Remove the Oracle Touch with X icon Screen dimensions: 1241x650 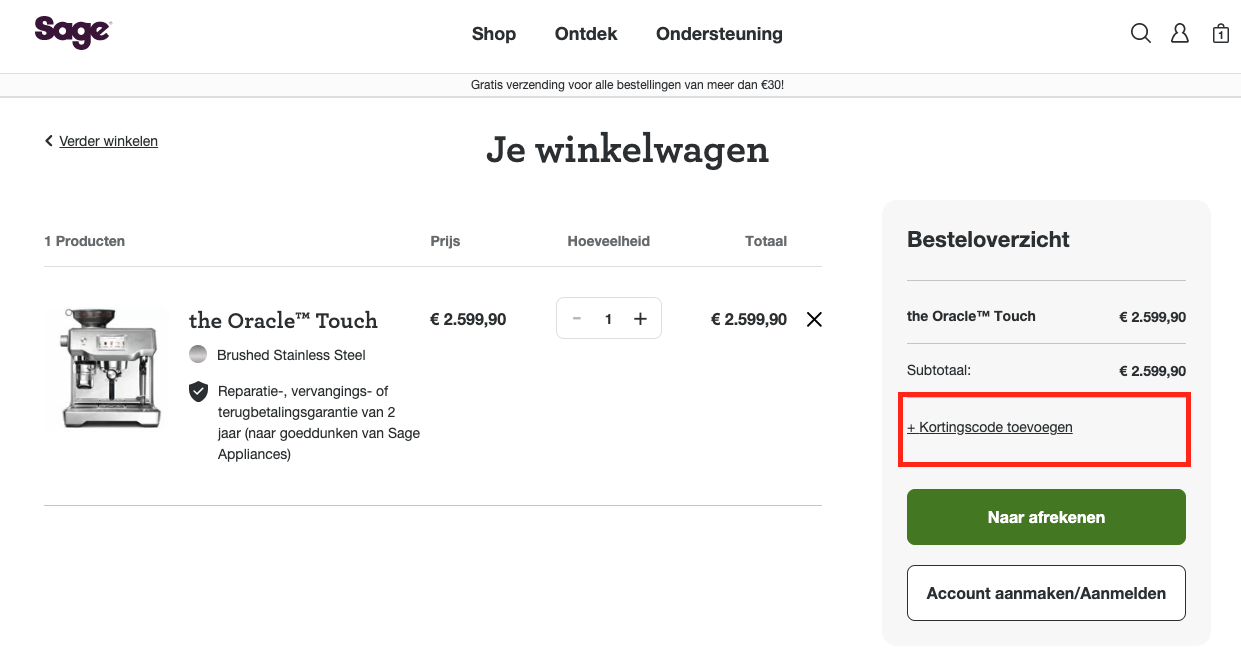pyautogui.click(x=814, y=319)
